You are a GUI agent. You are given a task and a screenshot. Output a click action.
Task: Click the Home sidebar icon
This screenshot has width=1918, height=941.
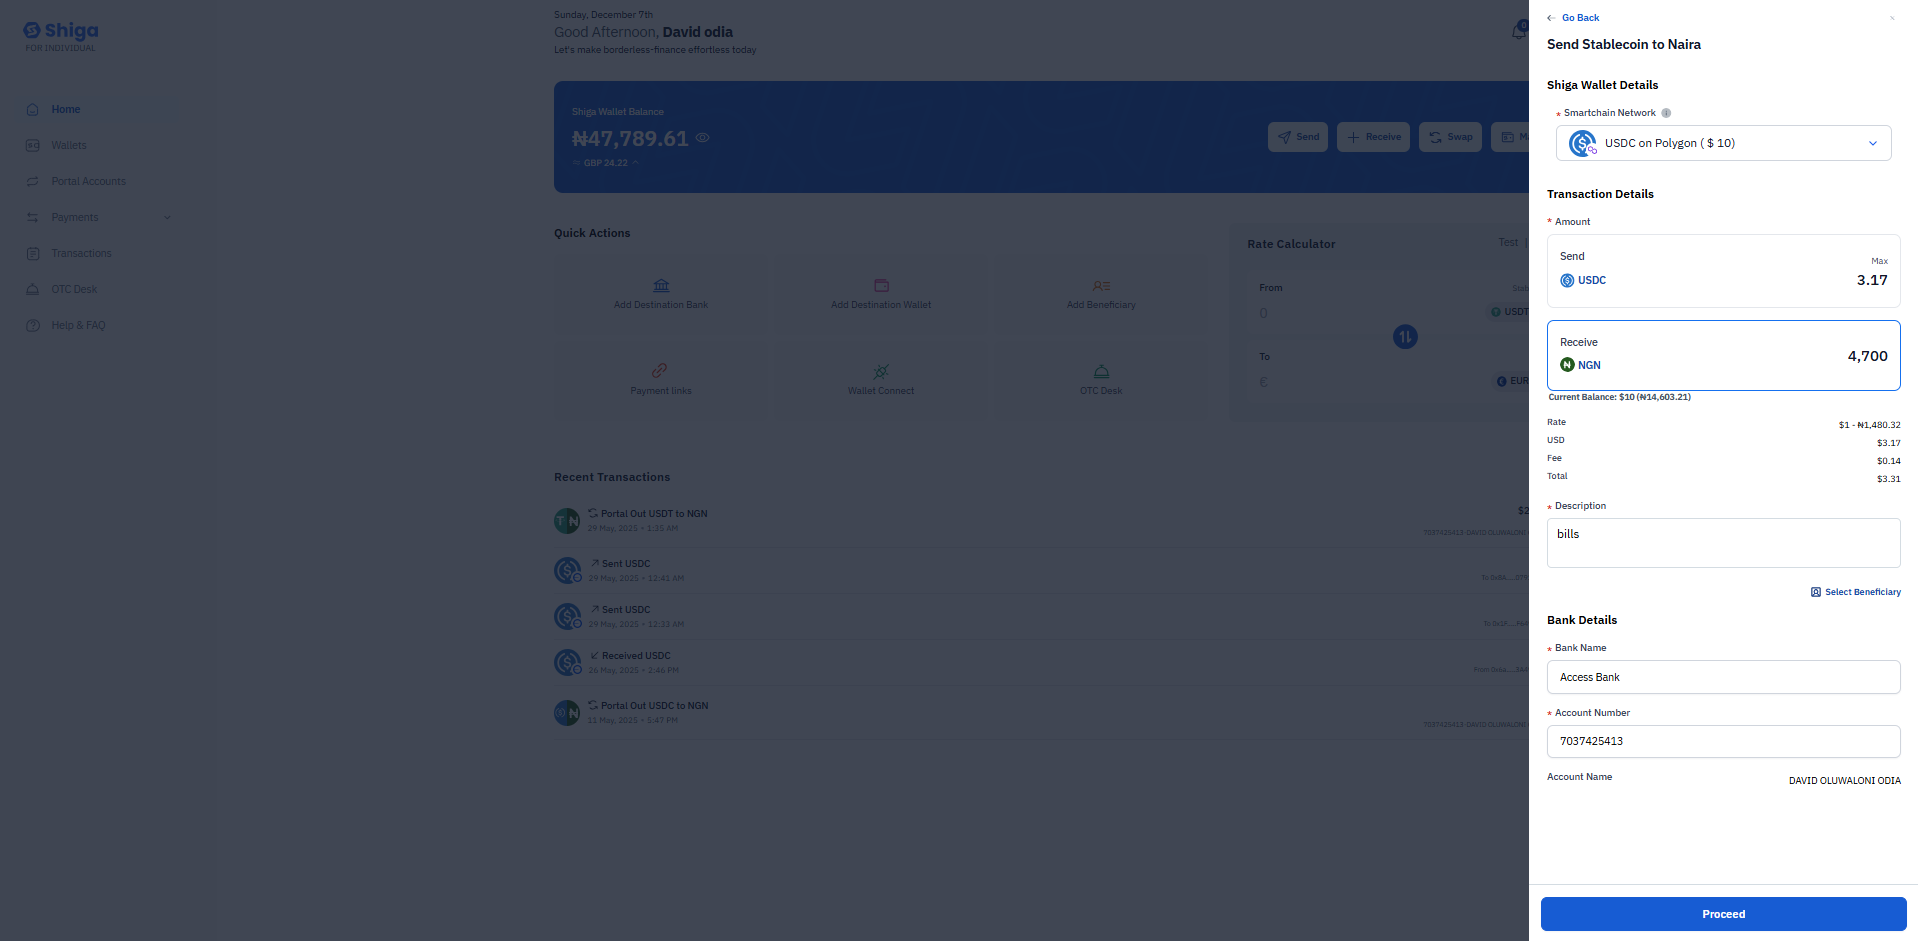pyautogui.click(x=33, y=110)
